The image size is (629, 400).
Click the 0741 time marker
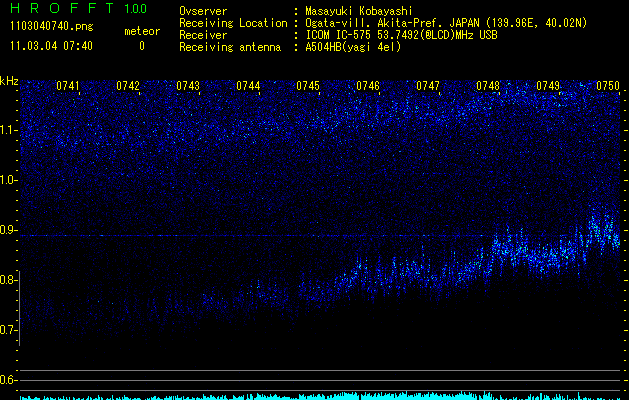click(68, 86)
